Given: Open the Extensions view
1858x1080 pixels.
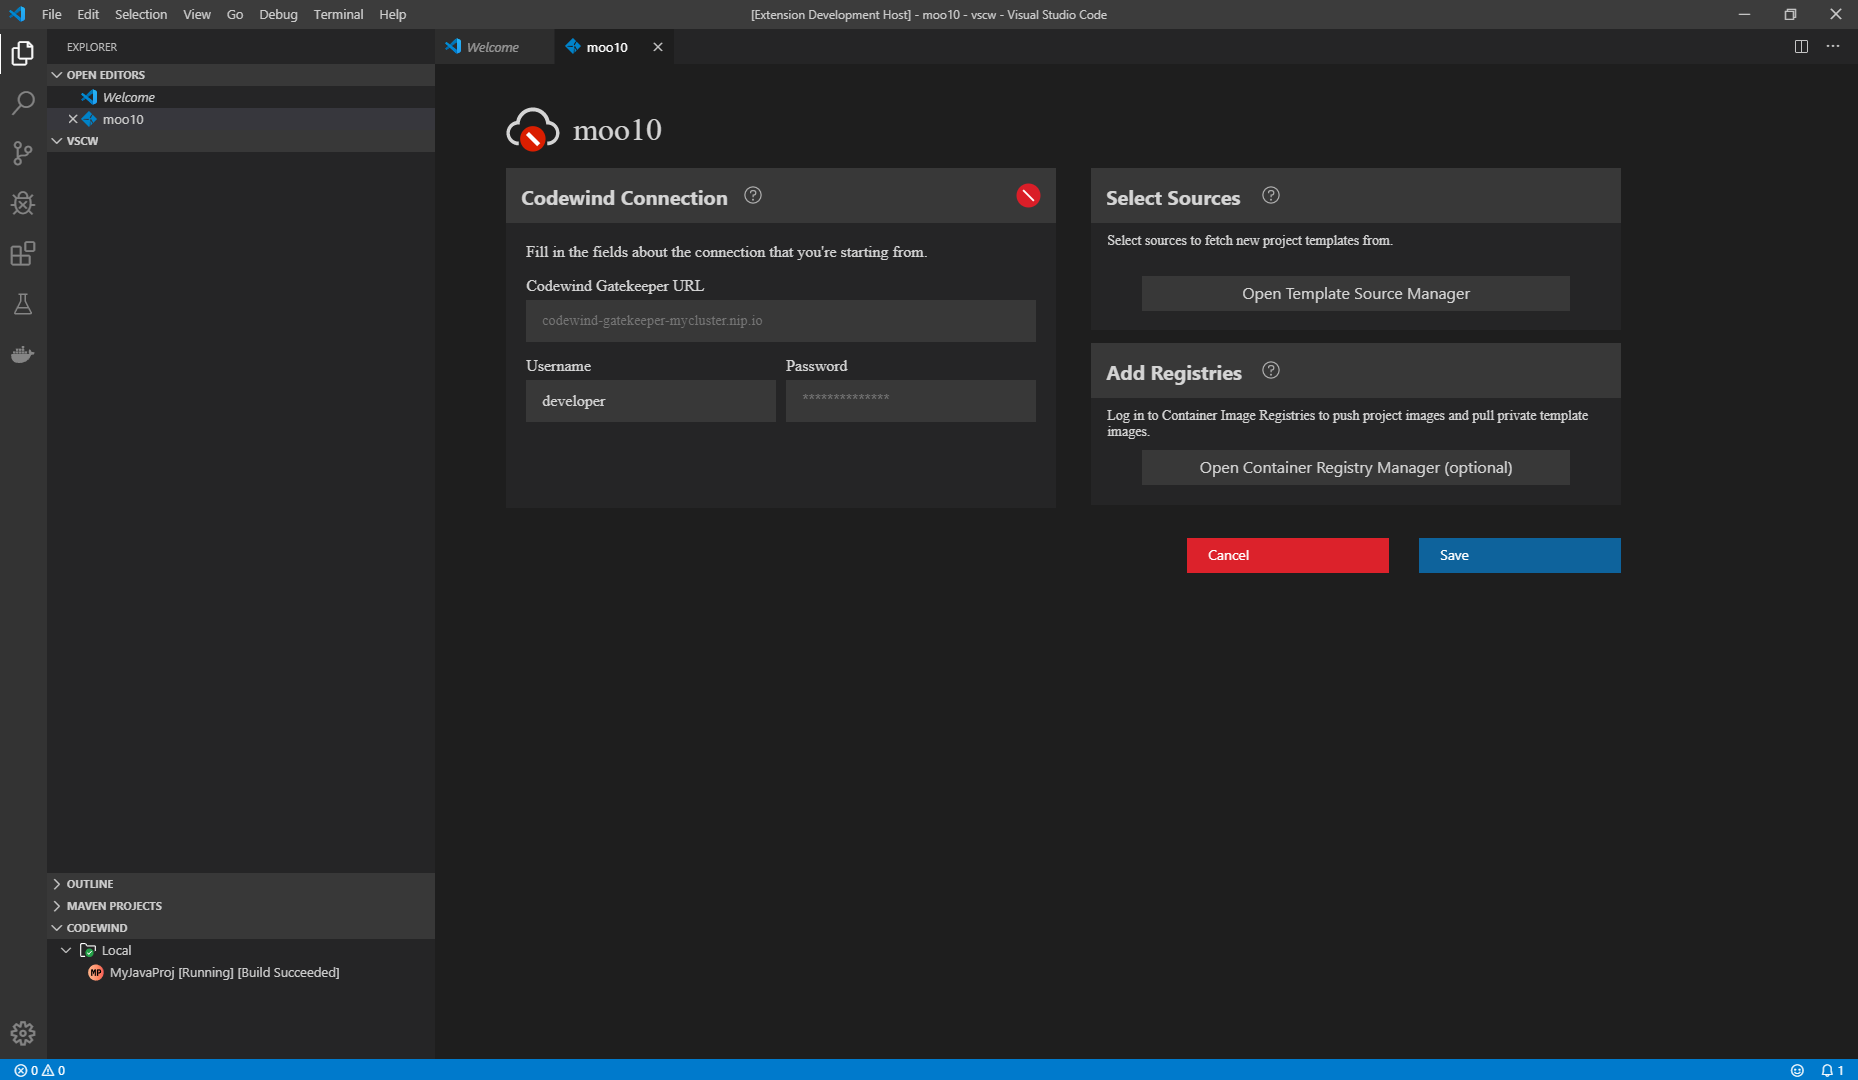Looking at the screenshot, I should (23, 253).
